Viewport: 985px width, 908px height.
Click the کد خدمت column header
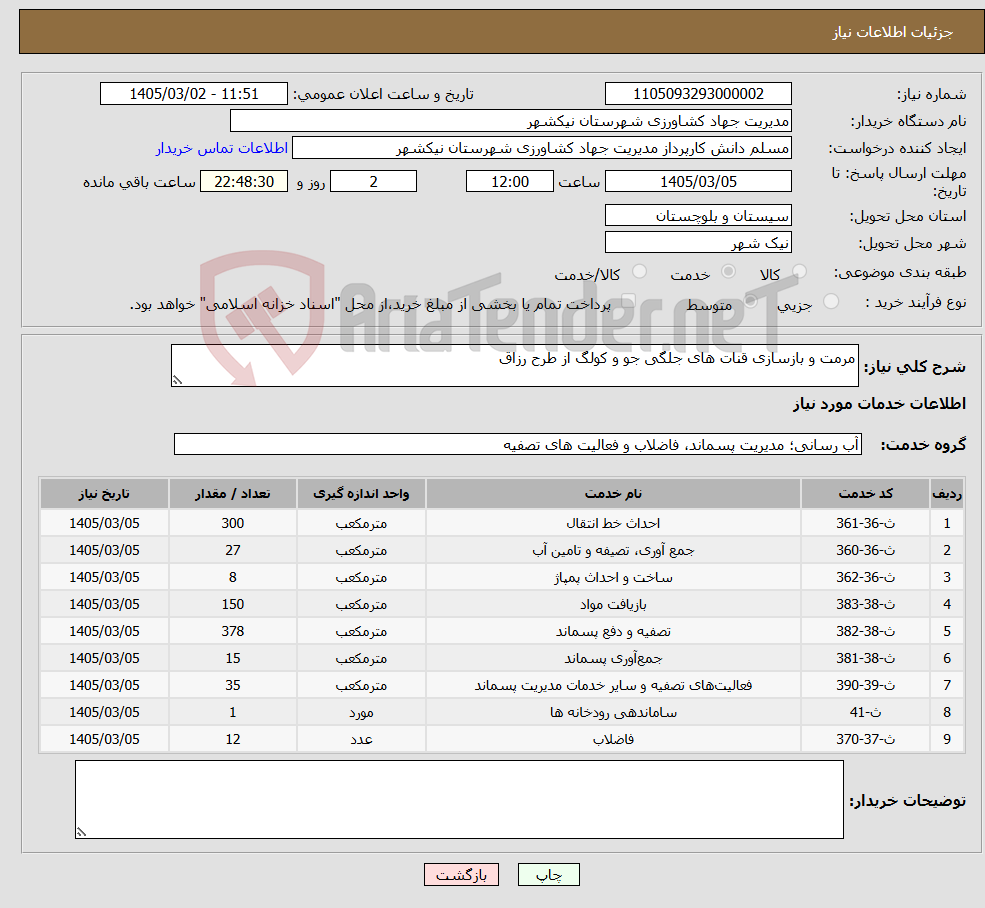tap(865, 494)
